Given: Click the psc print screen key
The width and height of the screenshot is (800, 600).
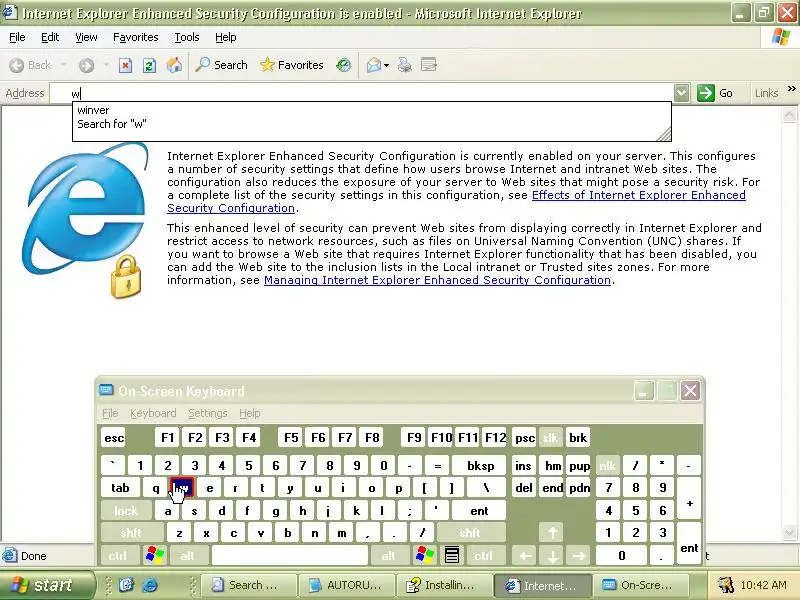Looking at the screenshot, I should (x=524, y=438).
